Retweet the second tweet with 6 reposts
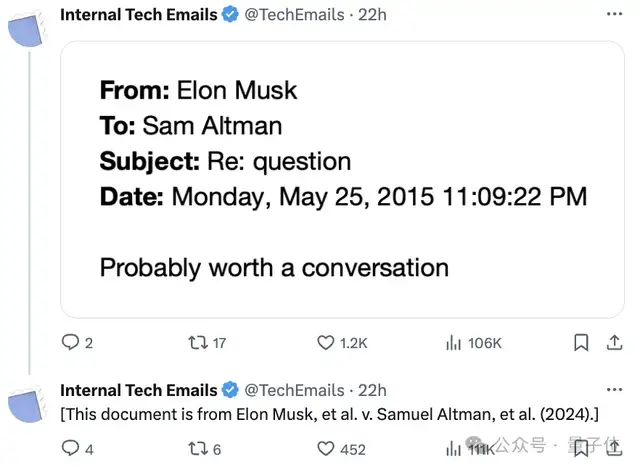This screenshot has width=640, height=470. click(x=198, y=449)
